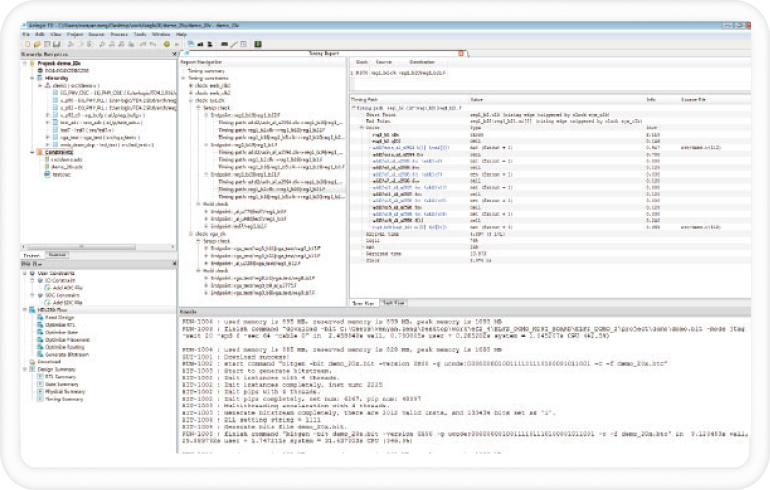Select Timing summary in Report Navigation
Image resolution: width=770 pixels, height=490 pixels.
pyautogui.click(x=206, y=72)
